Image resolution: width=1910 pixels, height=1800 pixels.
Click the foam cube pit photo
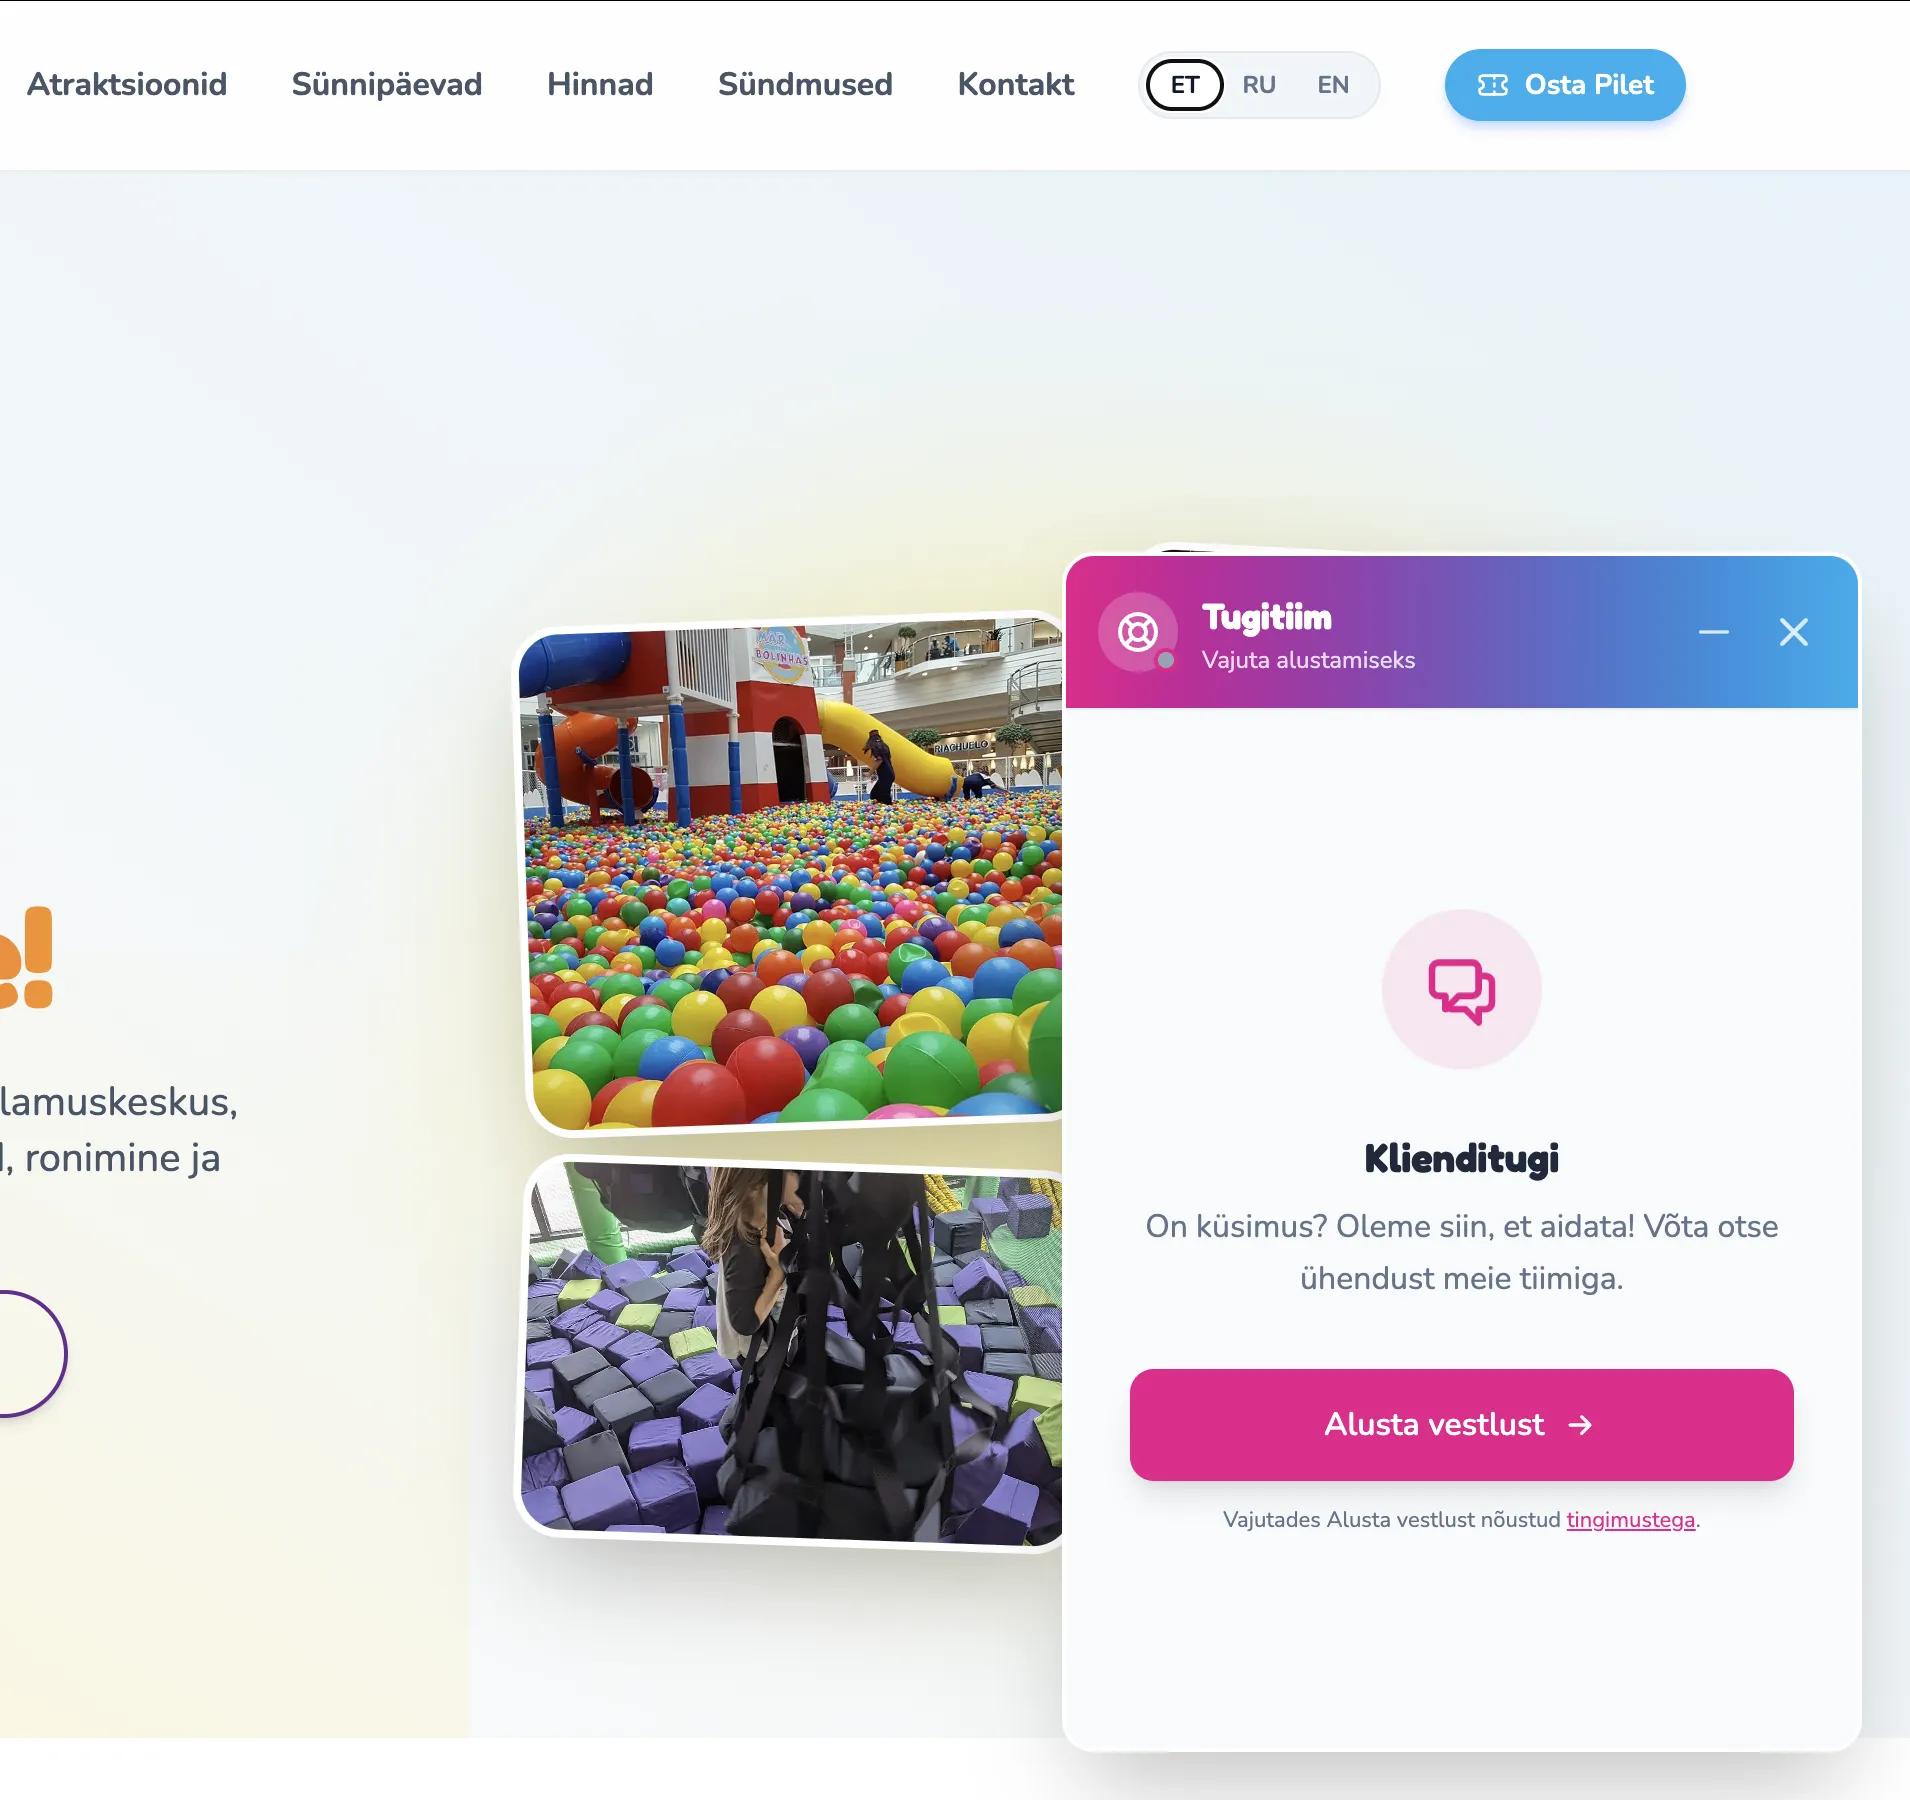(790, 1353)
